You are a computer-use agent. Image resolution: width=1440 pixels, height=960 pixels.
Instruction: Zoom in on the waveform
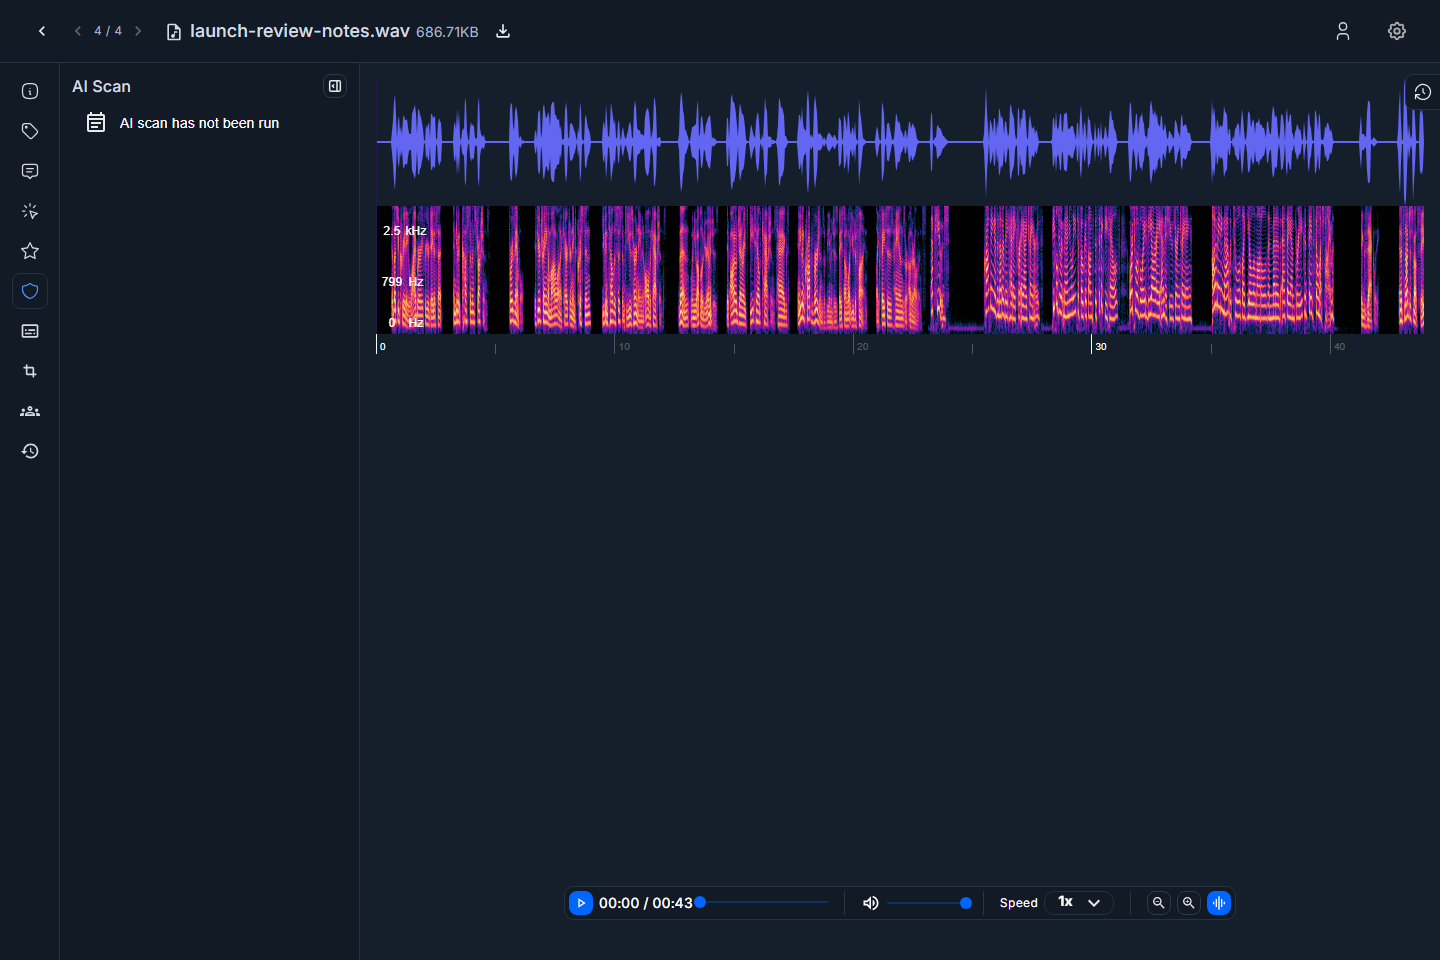click(1189, 903)
